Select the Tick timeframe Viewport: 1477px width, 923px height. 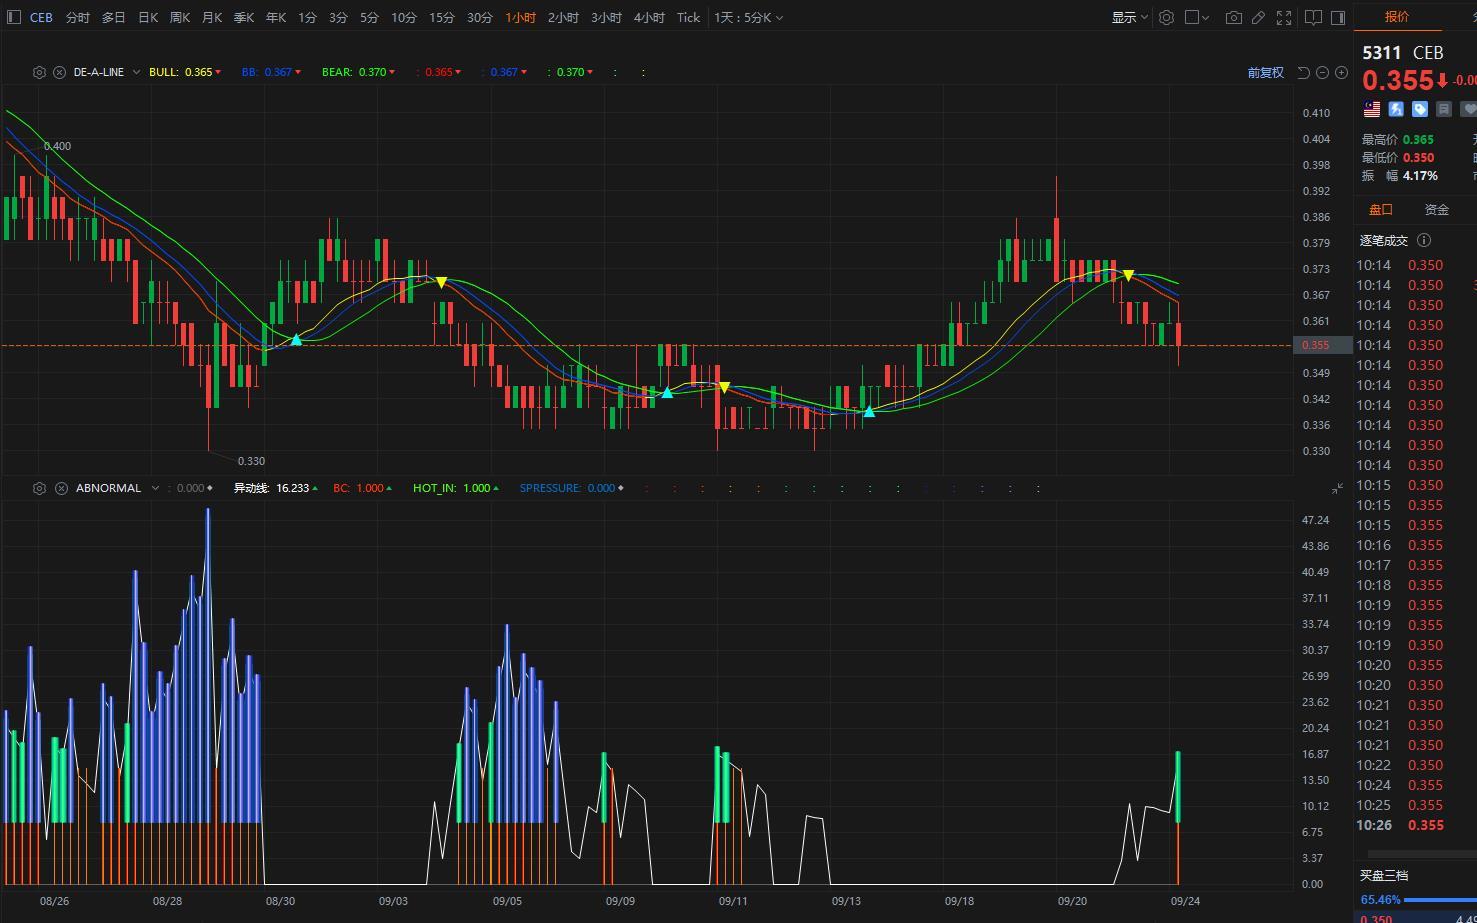[x=688, y=17]
